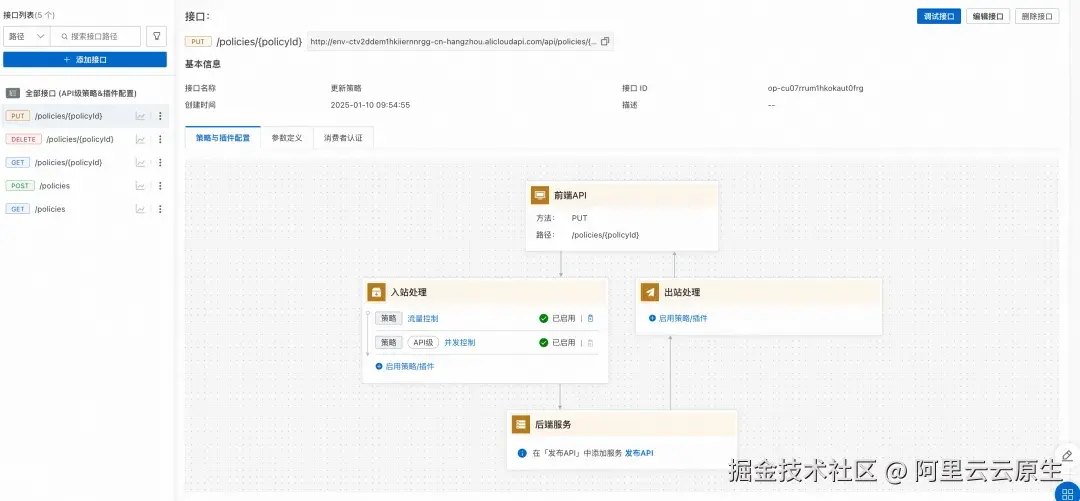
Task: Click 启用策略/插件 in 入站处理 card
Action: [405, 367]
